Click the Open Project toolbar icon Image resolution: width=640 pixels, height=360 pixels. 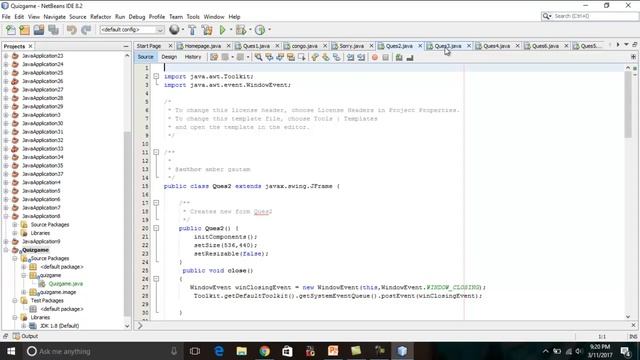click(x=39, y=30)
